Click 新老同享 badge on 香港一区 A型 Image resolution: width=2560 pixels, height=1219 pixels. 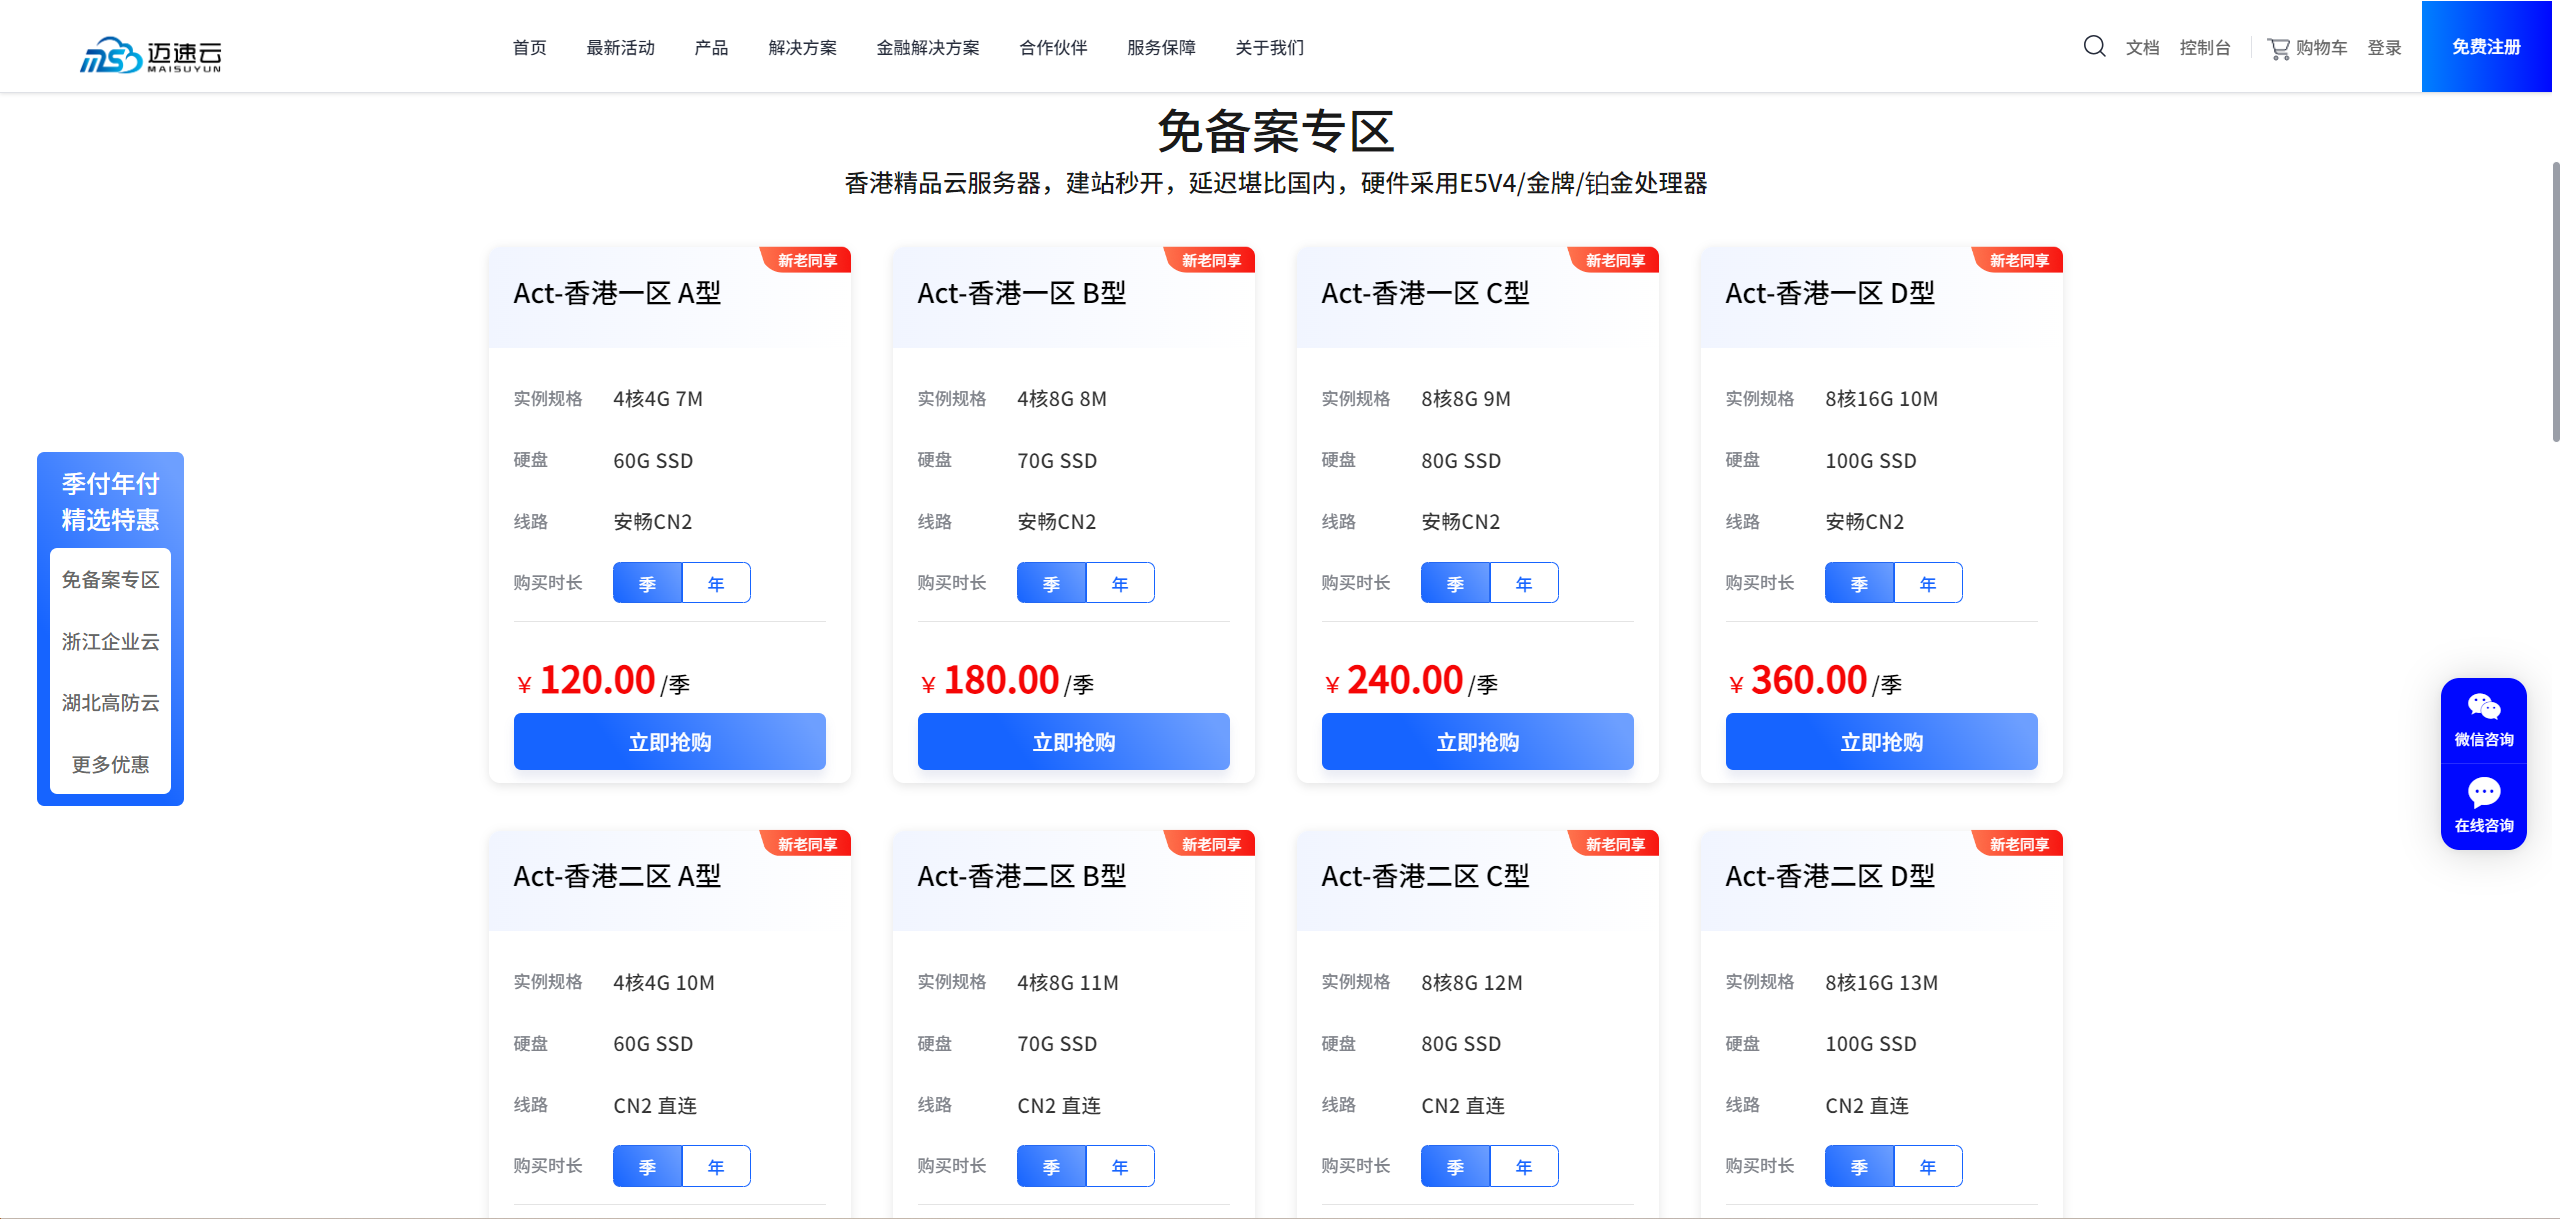click(x=807, y=261)
